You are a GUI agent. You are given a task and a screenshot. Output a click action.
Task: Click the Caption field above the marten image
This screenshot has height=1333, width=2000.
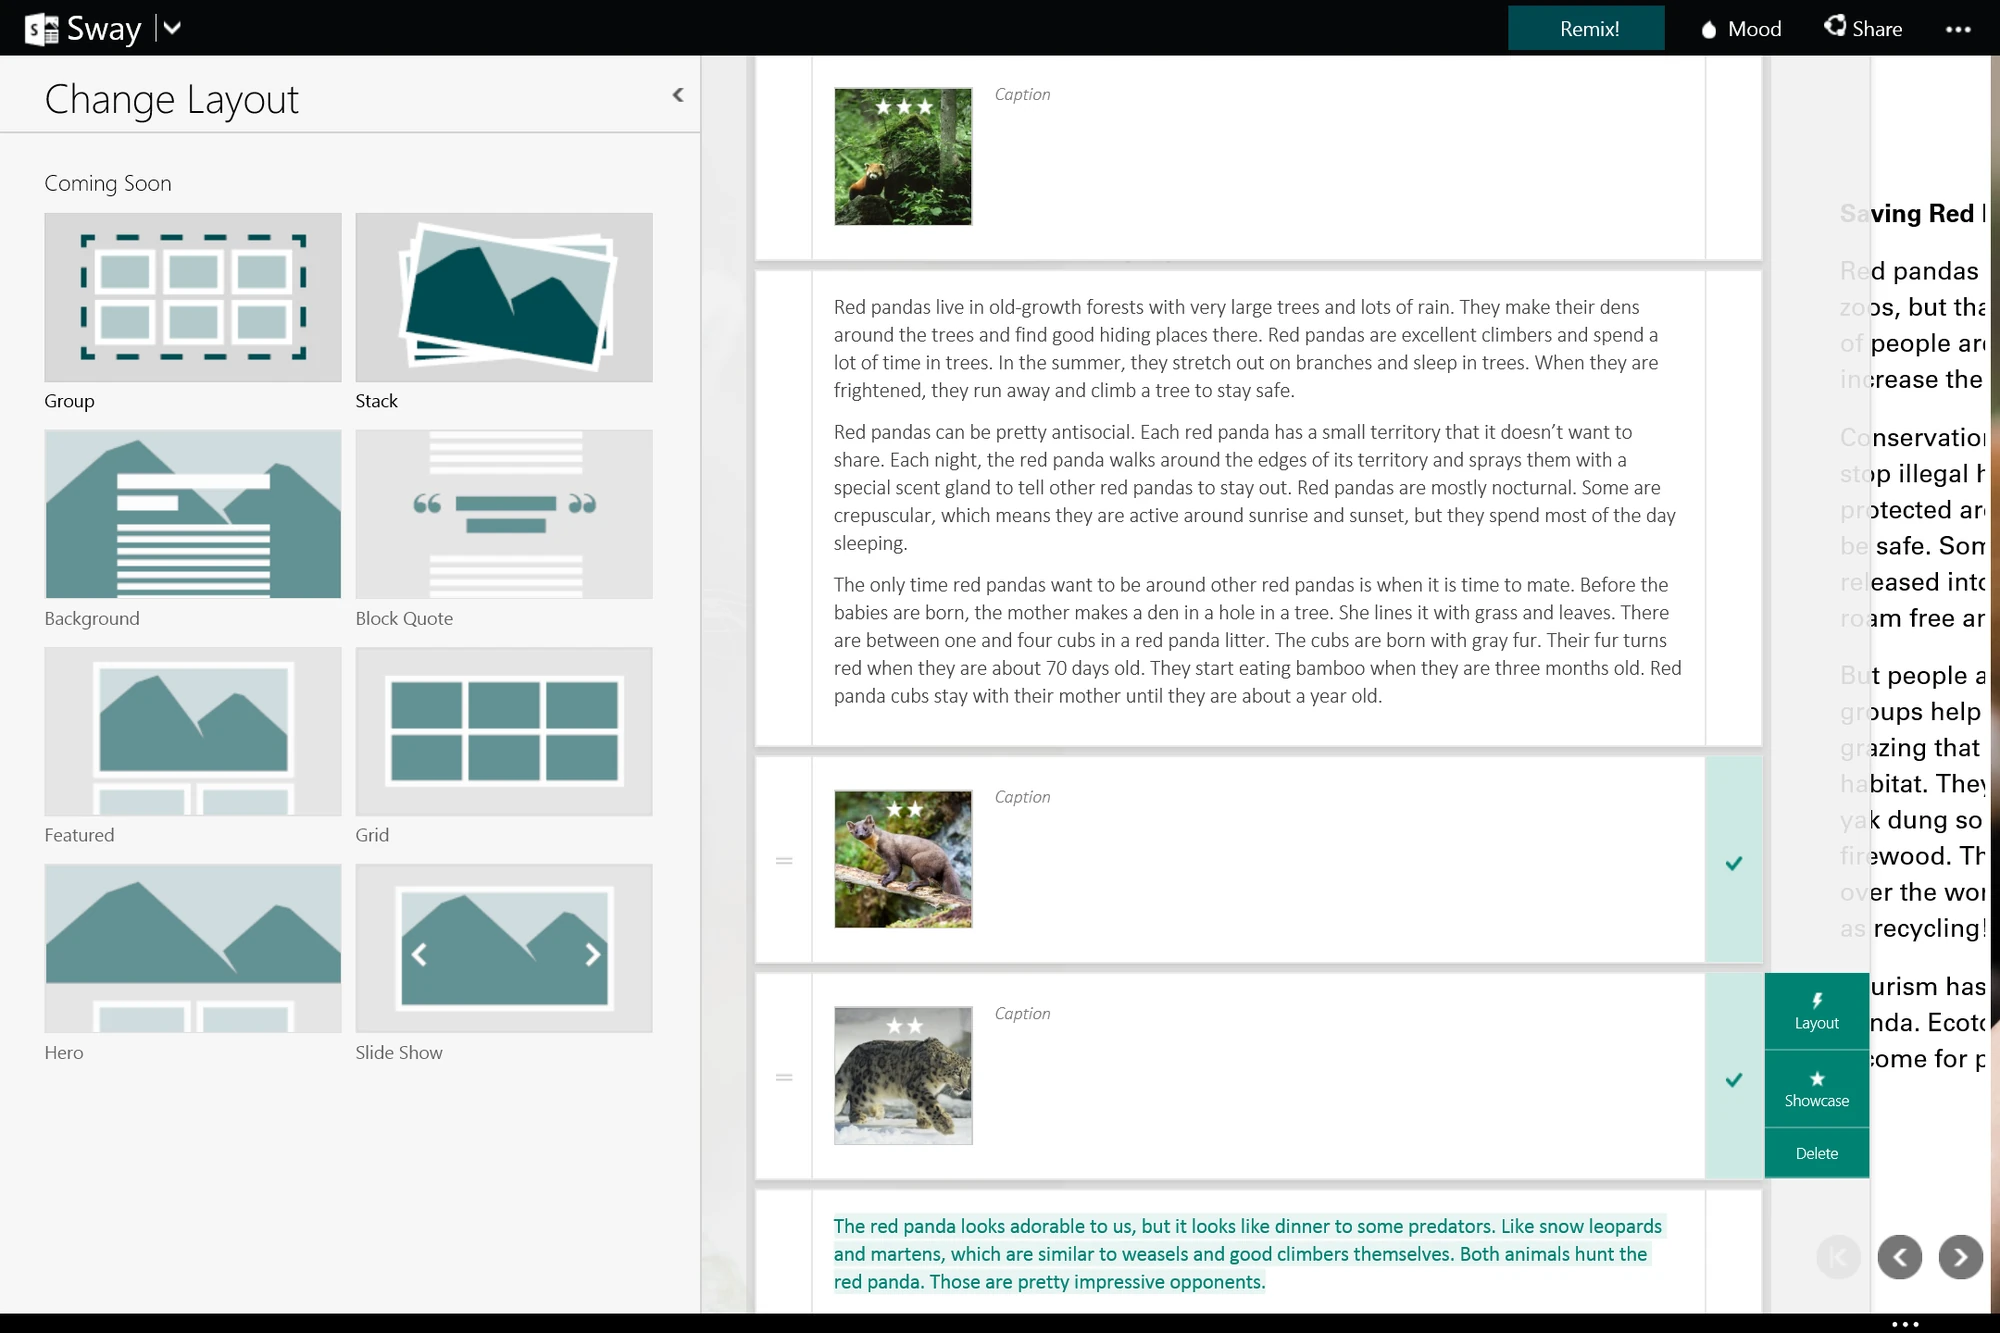tap(1022, 796)
